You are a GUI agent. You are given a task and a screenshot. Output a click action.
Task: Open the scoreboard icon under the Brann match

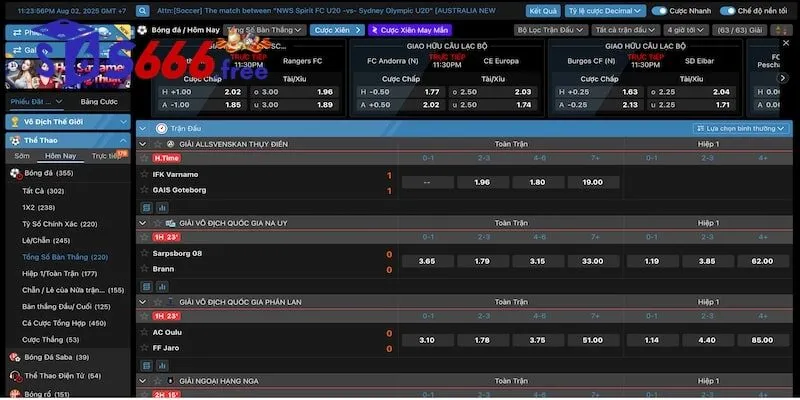click(146, 287)
